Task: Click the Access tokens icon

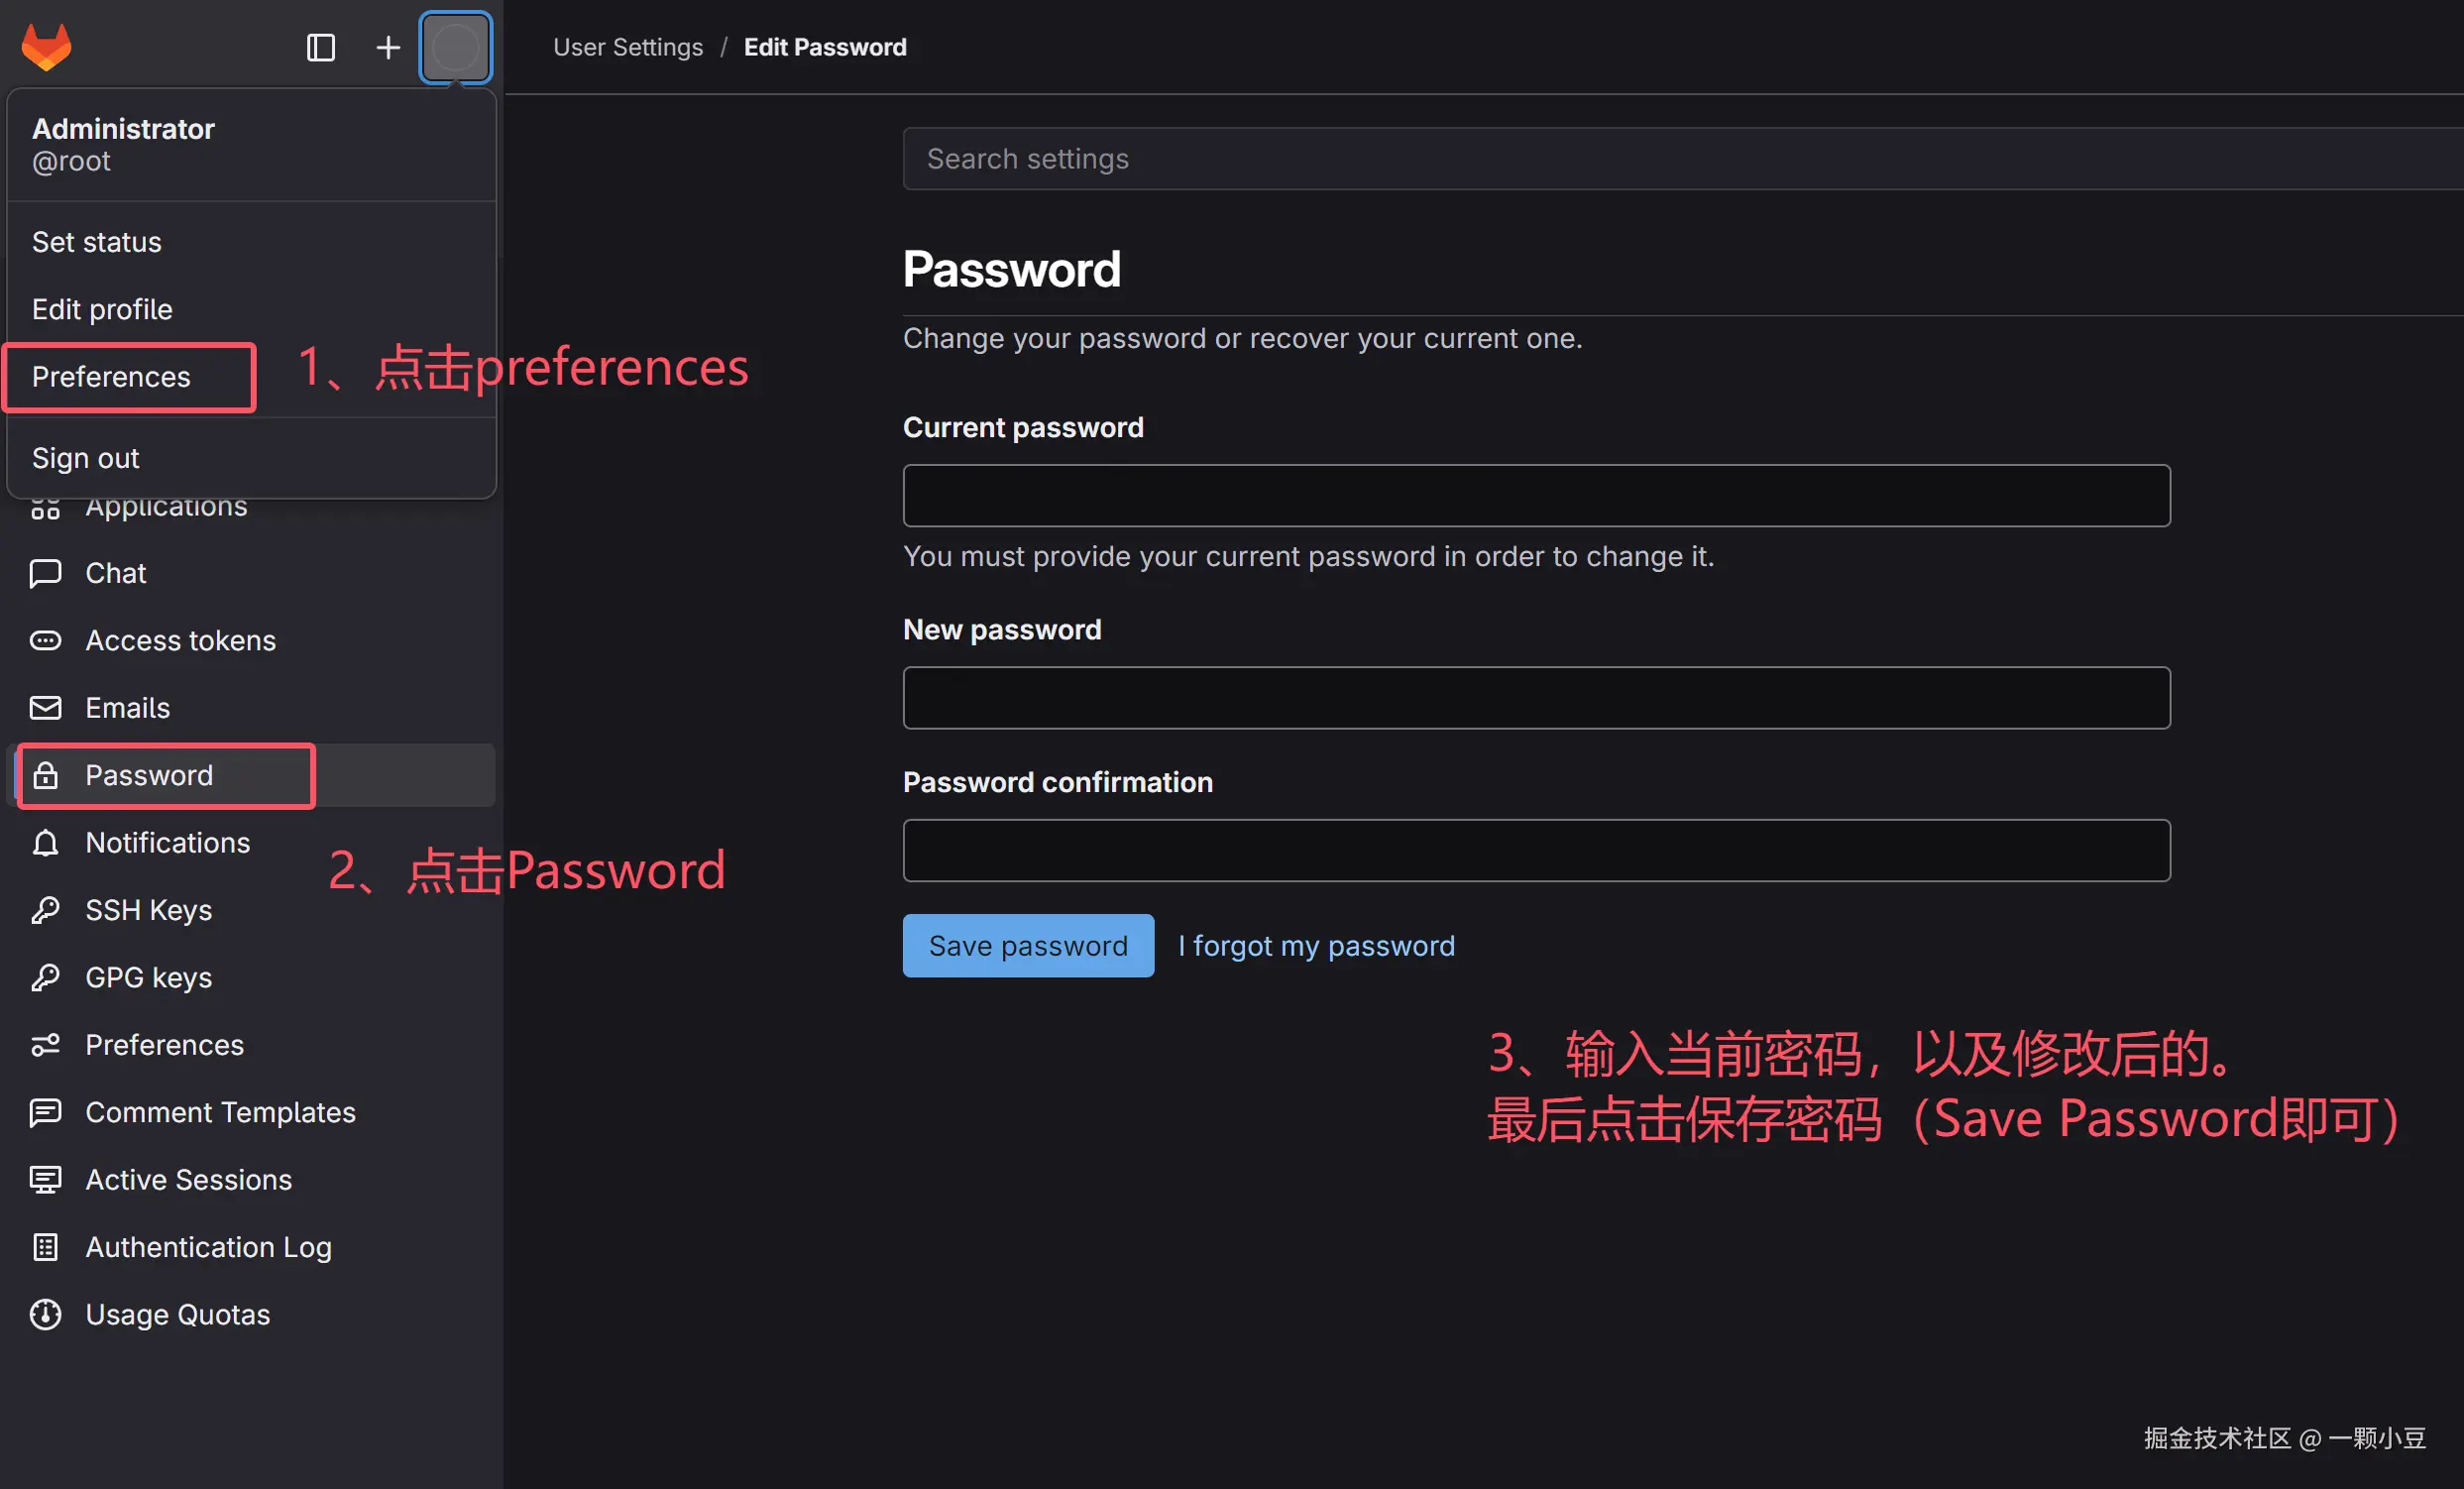Action: (x=45, y=640)
